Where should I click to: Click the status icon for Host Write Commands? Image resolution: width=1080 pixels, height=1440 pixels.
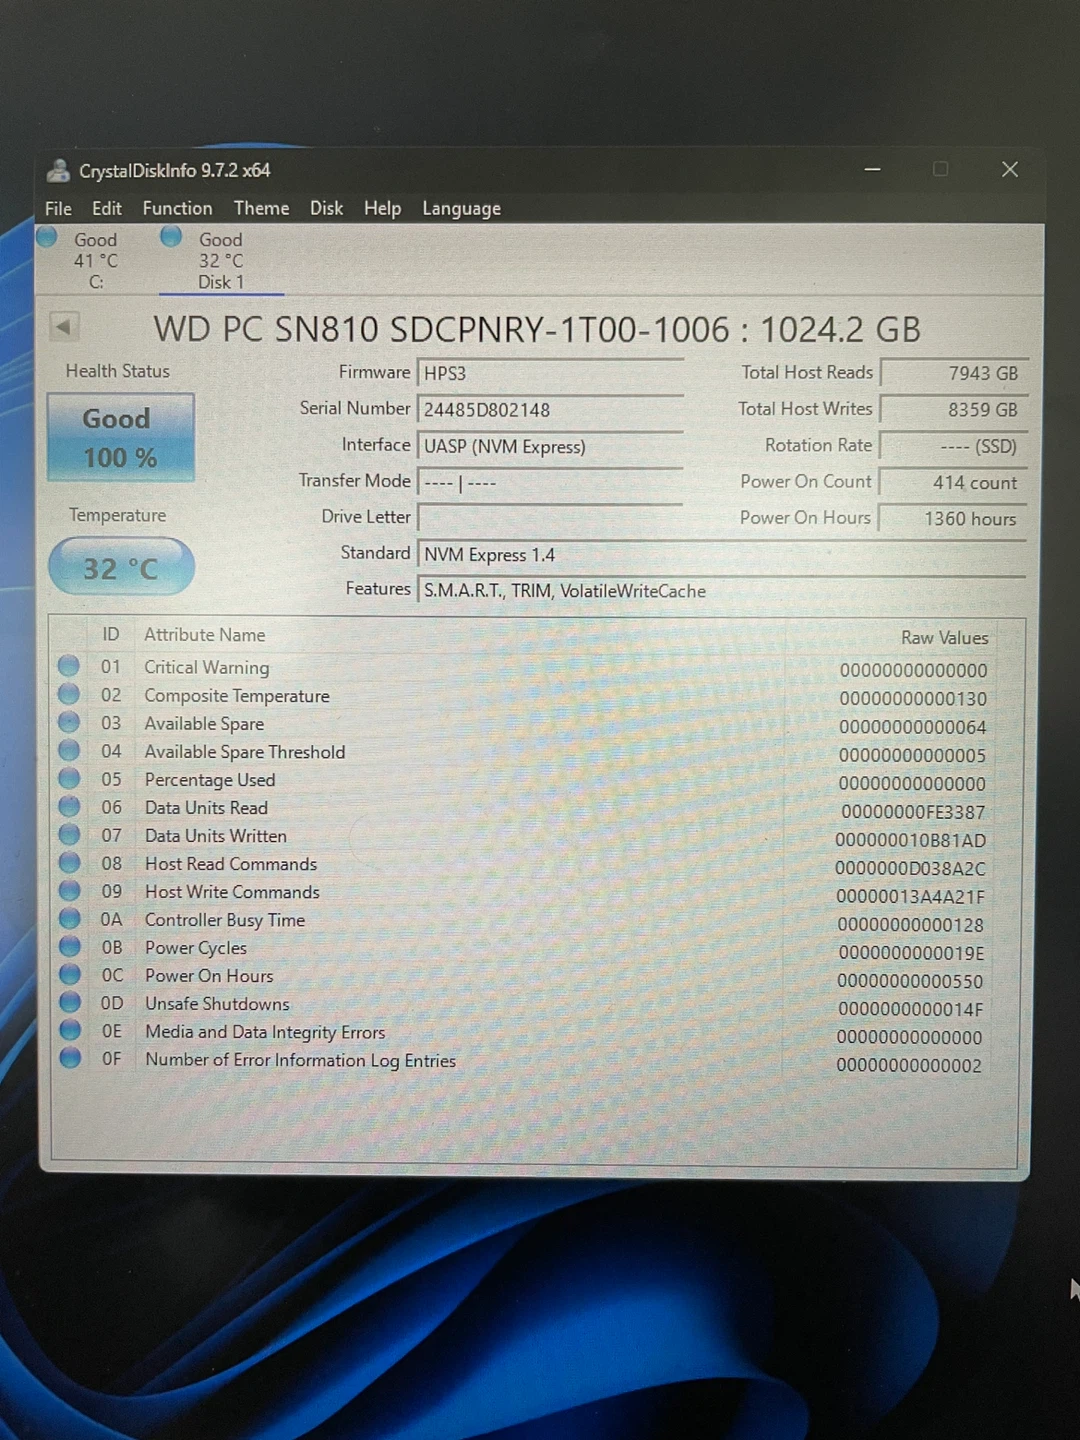click(69, 889)
